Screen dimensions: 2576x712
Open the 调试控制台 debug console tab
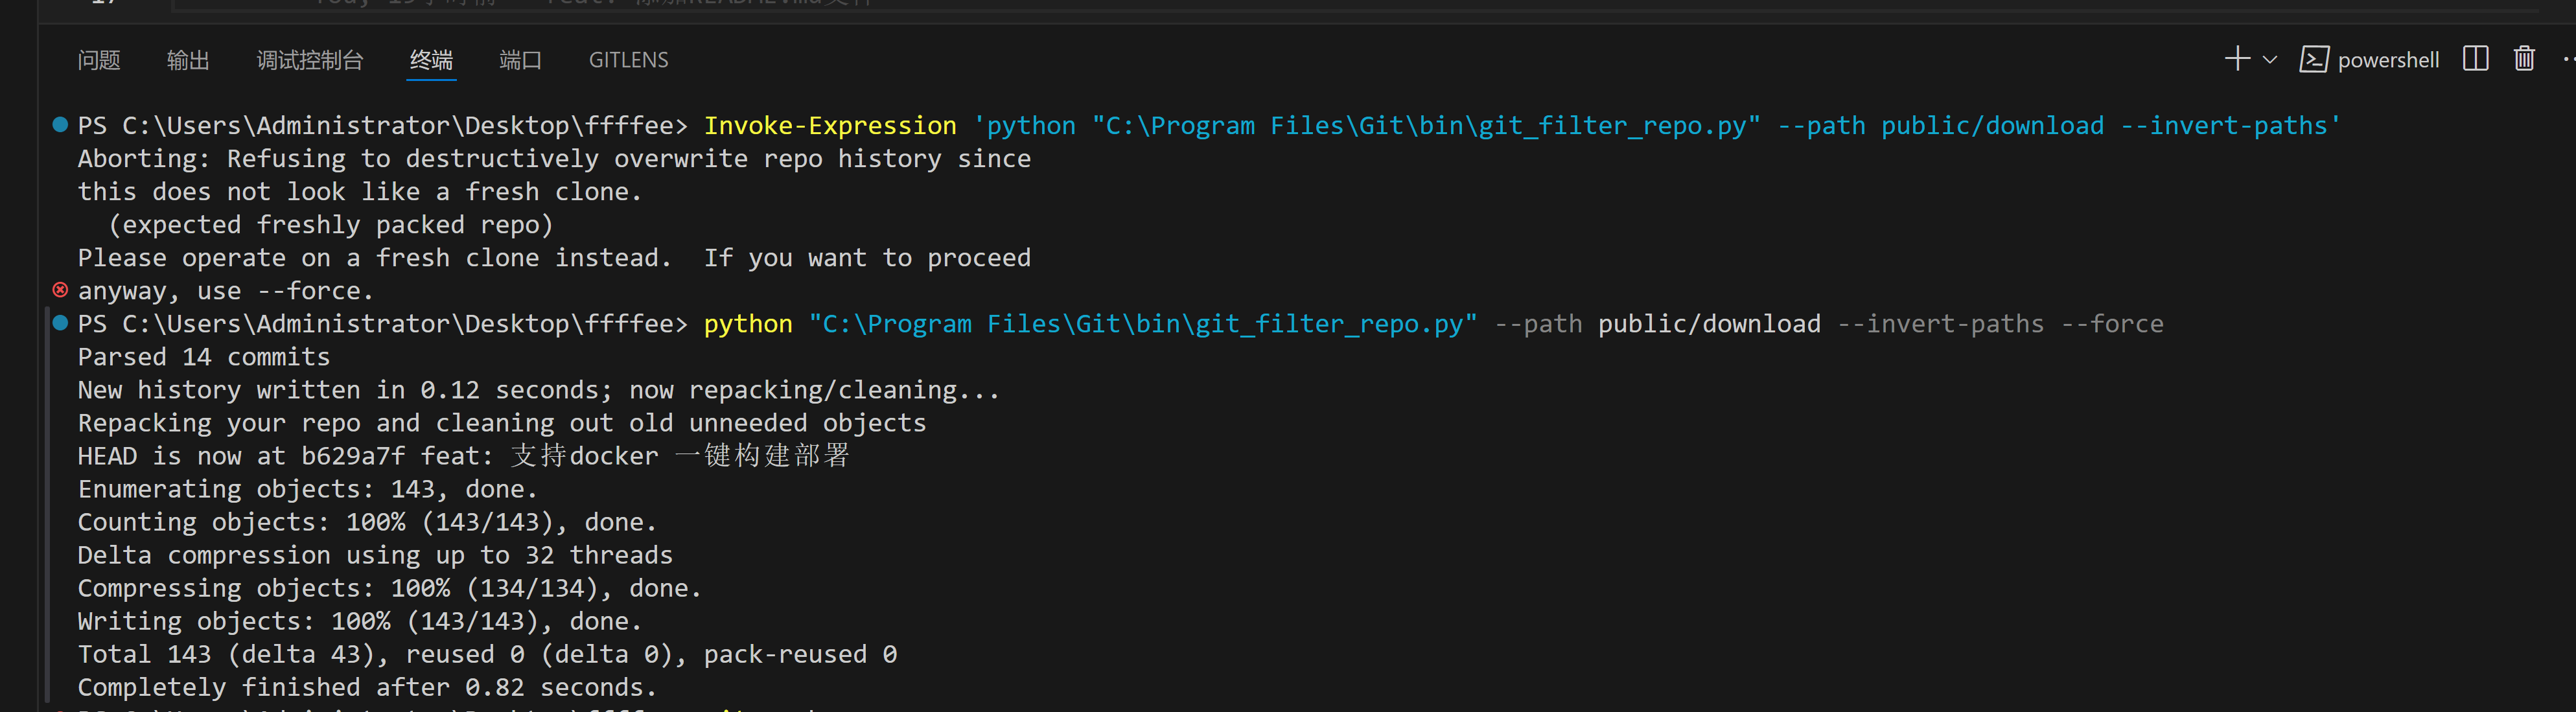pyautogui.click(x=310, y=60)
